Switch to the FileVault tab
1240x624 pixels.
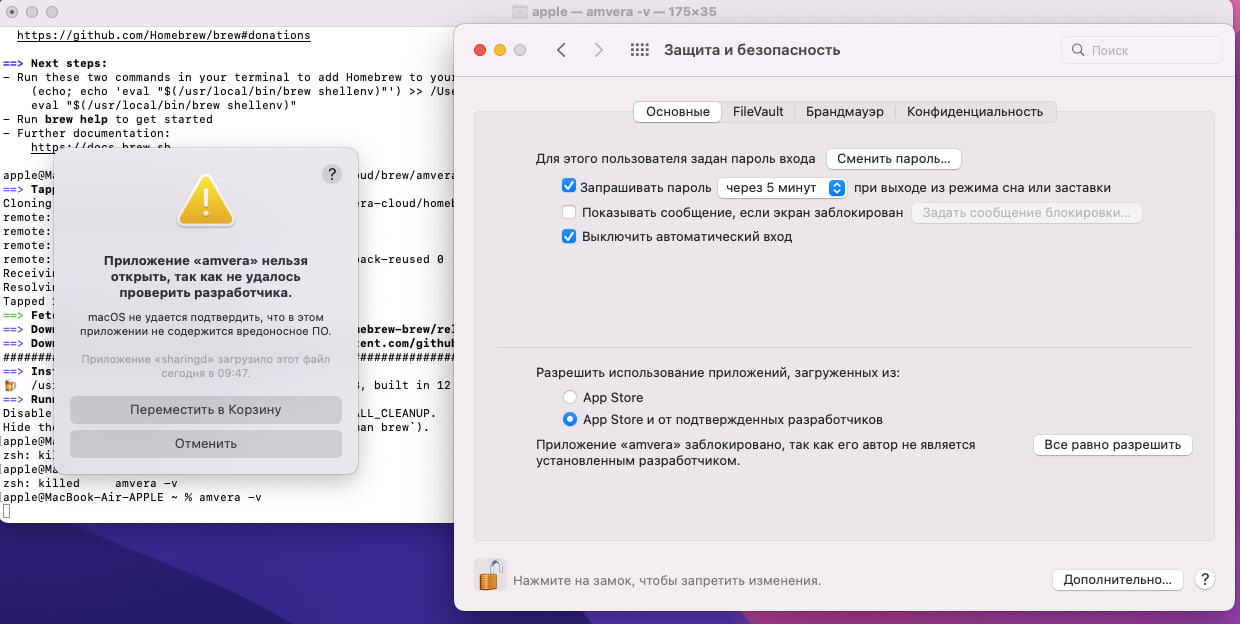[x=758, y=112]
